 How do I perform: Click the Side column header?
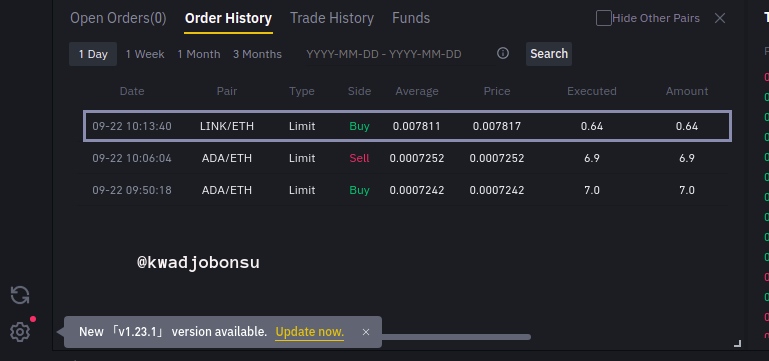pyautogui.click(x=359, y=91)
